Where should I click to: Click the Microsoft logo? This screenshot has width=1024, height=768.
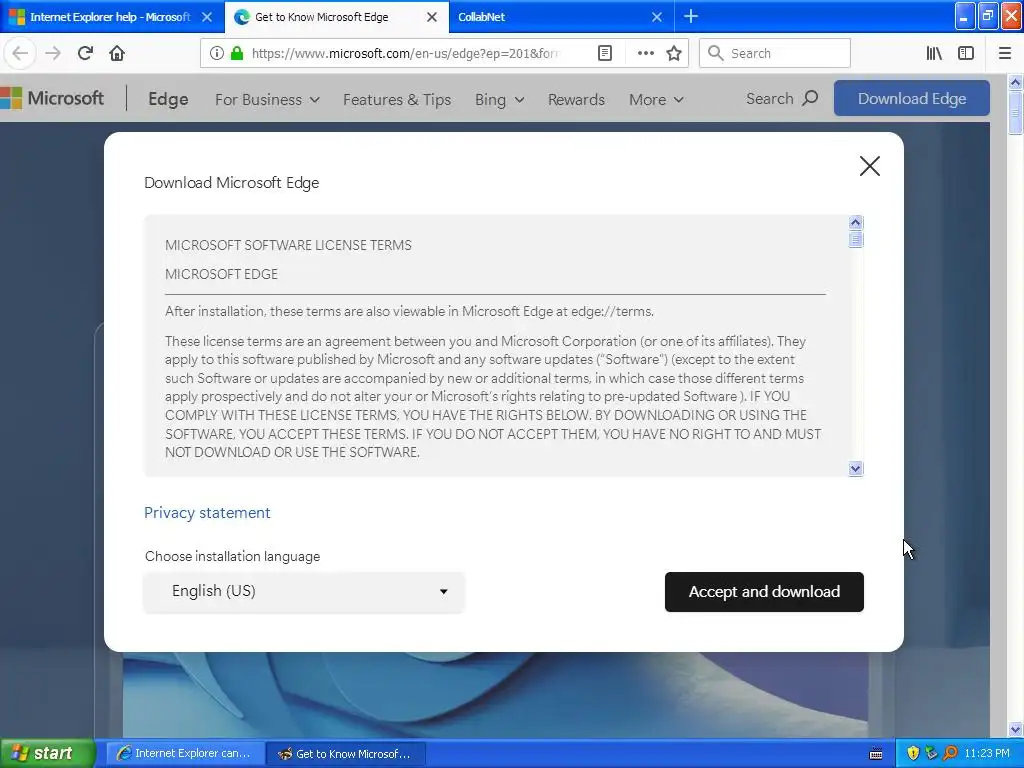pos(52,99)
